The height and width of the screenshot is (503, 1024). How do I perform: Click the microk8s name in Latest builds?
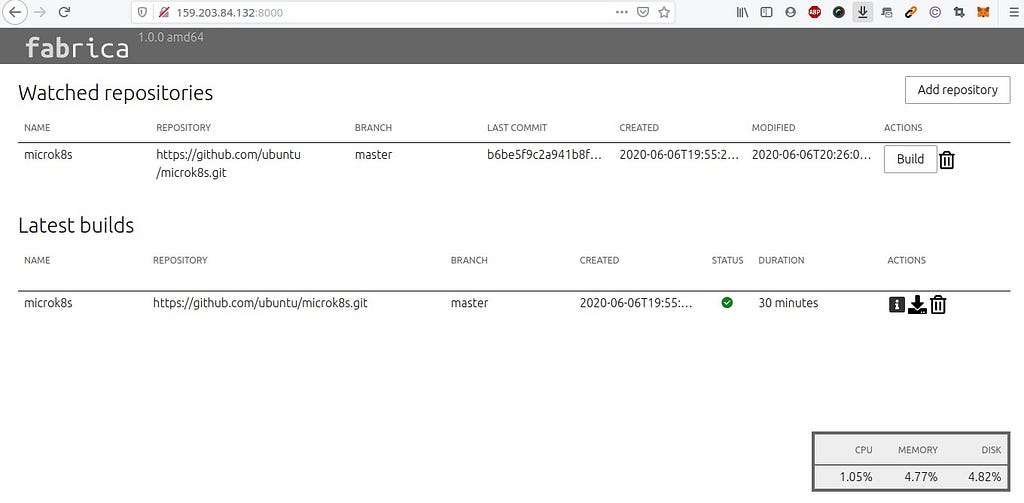pos(48,303)
